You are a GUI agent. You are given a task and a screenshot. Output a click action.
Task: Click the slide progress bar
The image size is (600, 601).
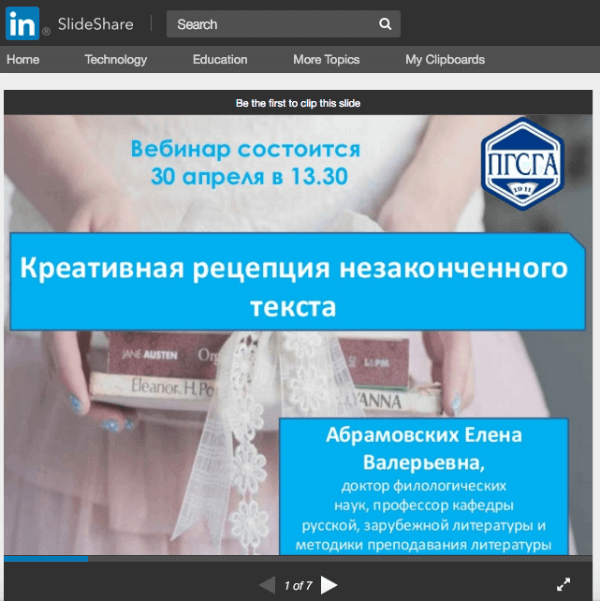tap(298, 559)
